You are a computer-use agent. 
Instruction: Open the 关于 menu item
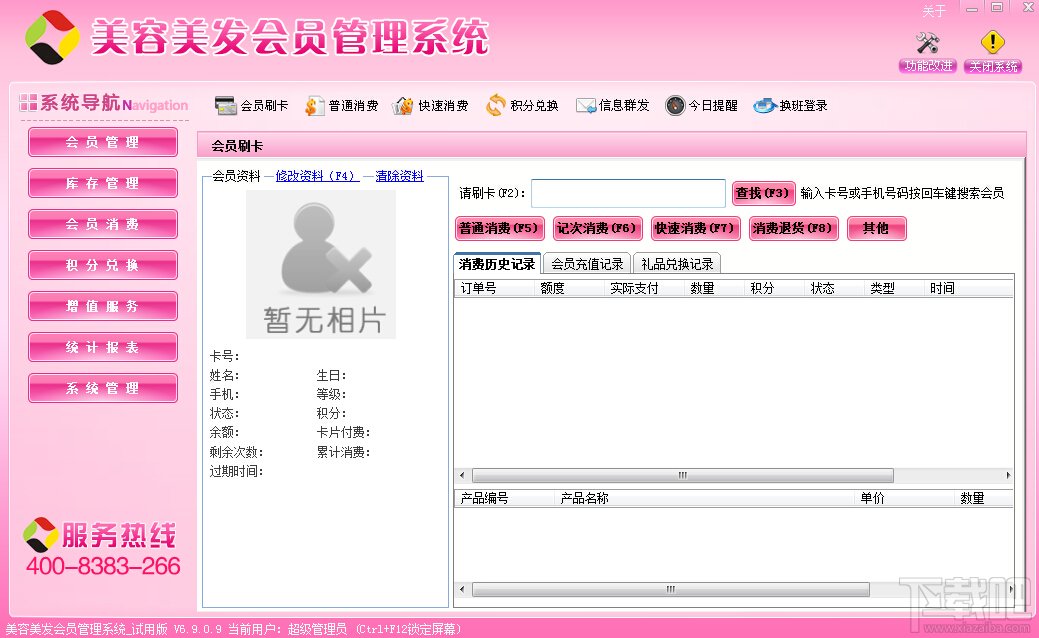click(x=934, y=11)
